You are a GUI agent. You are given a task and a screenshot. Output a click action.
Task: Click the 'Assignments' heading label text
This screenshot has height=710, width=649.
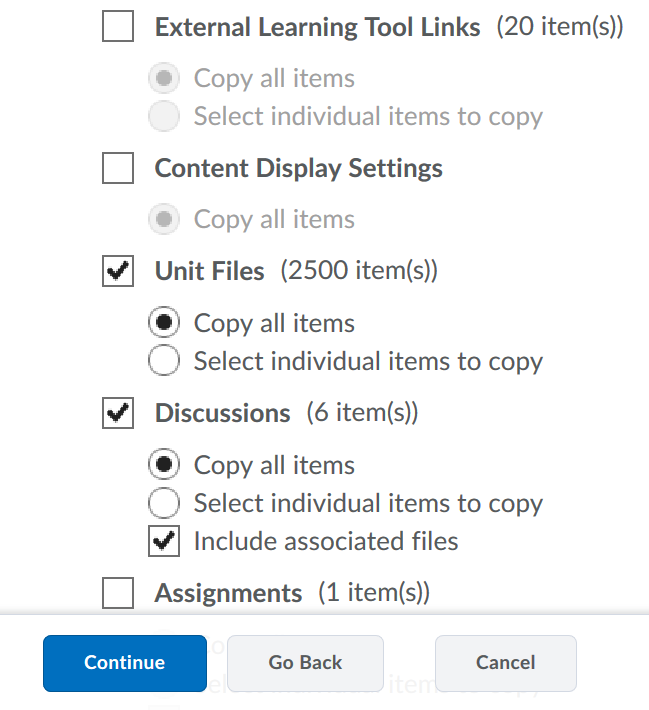point(228,593)
